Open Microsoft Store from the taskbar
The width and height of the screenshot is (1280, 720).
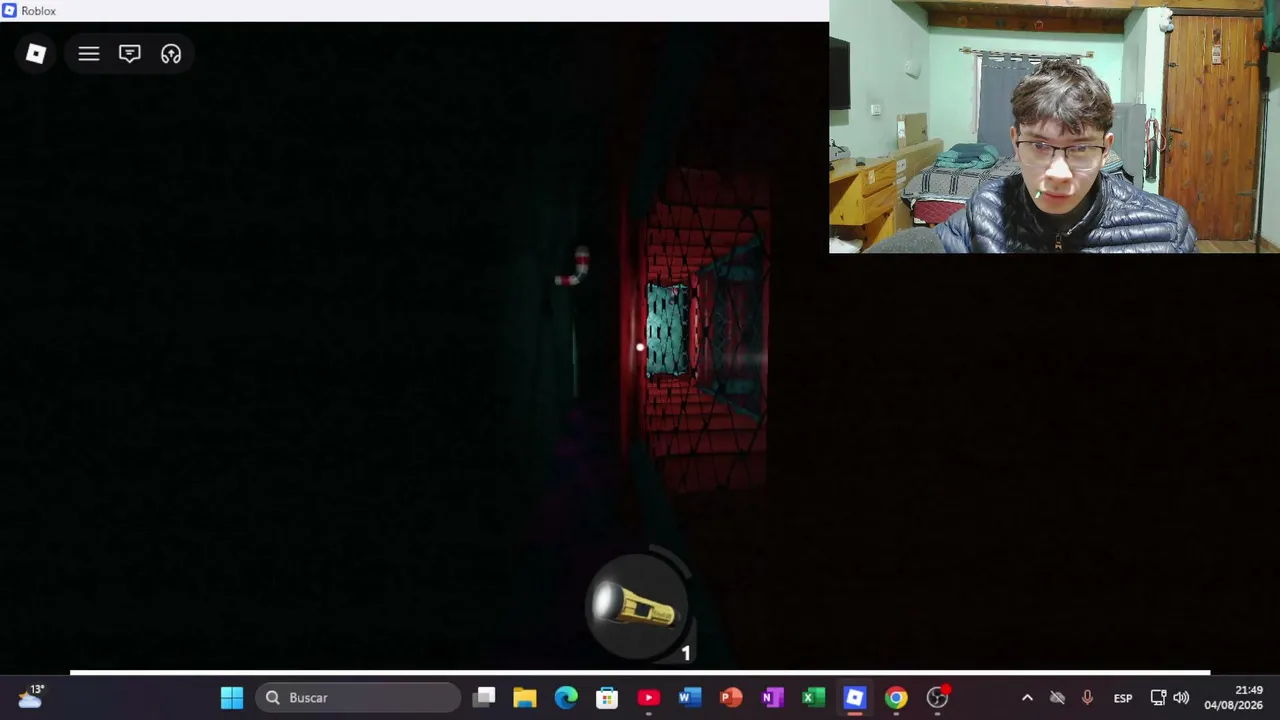(x=607, y=698)
